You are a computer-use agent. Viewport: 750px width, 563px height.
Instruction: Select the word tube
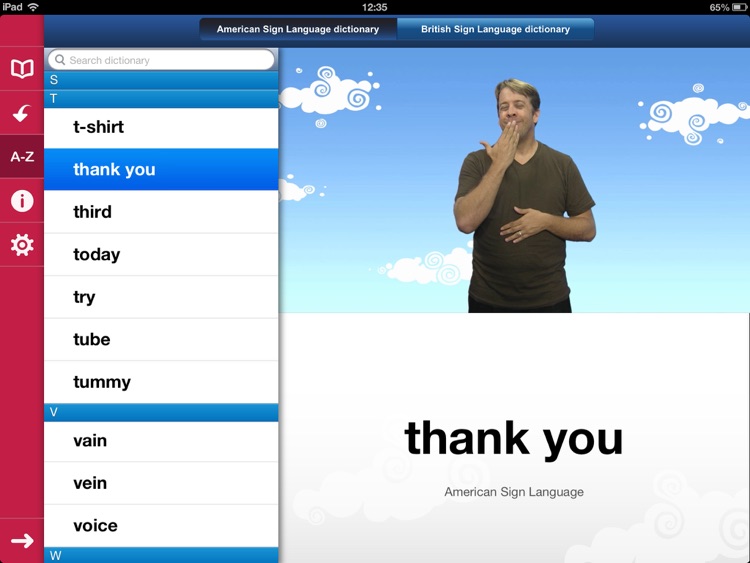point(161,340)
